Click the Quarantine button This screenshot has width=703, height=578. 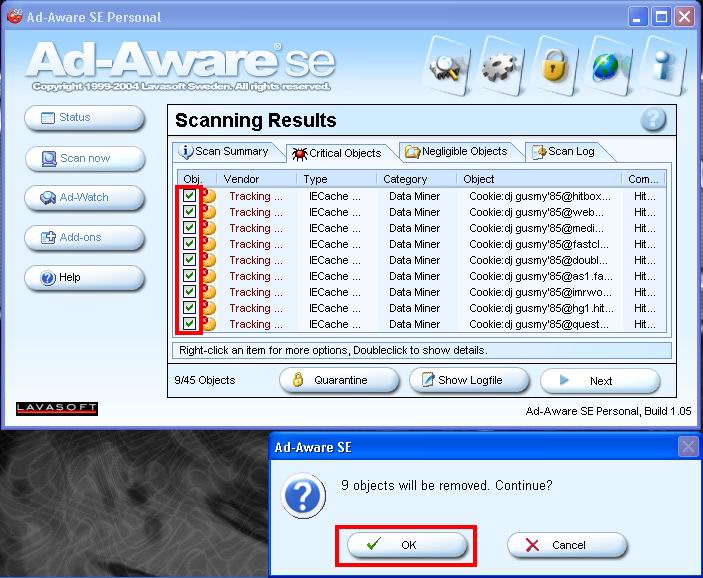339,380
